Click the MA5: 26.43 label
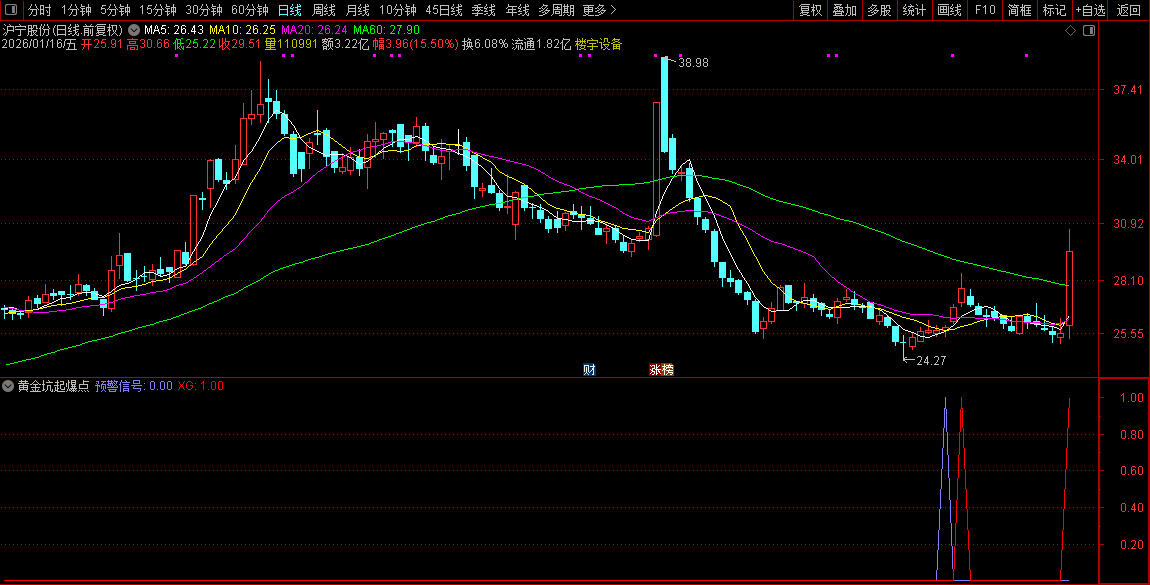The width and height of the screenshot is (1150, 585). [174, 30]
